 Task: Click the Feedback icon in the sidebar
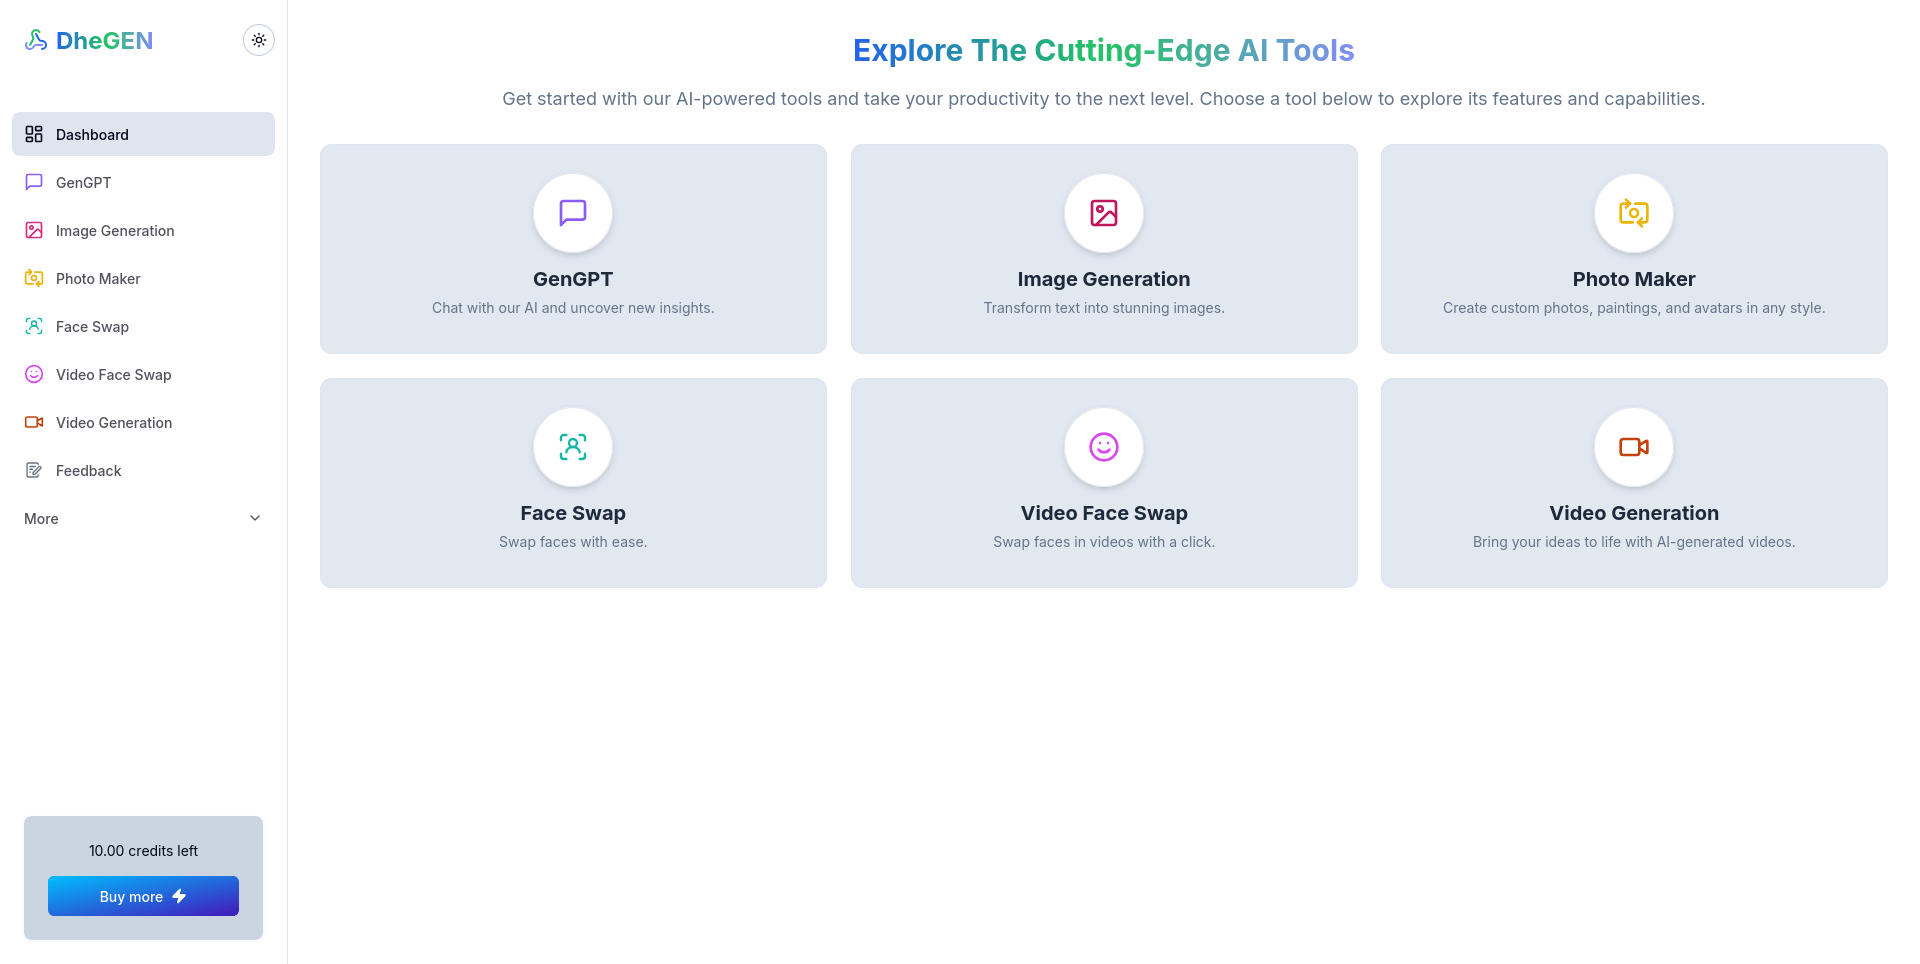point(33,470)
